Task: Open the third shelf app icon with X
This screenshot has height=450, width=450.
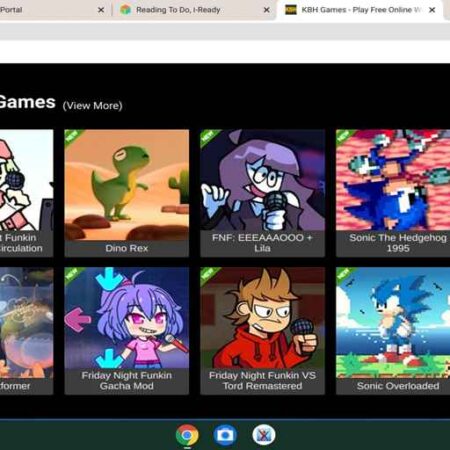Action: coord(264,435)
